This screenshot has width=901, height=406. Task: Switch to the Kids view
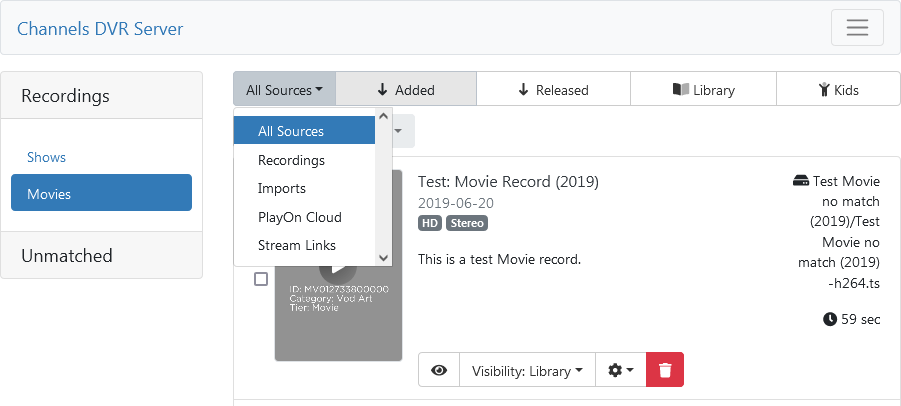(838, 90)
